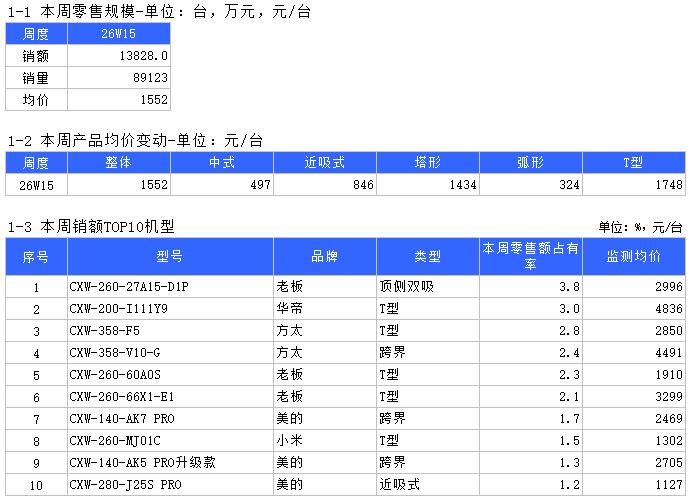Screen dimensions: 691x503
Task: Click the price 3299 for CXW-260-66X1-E1
Action: point(669,397)
